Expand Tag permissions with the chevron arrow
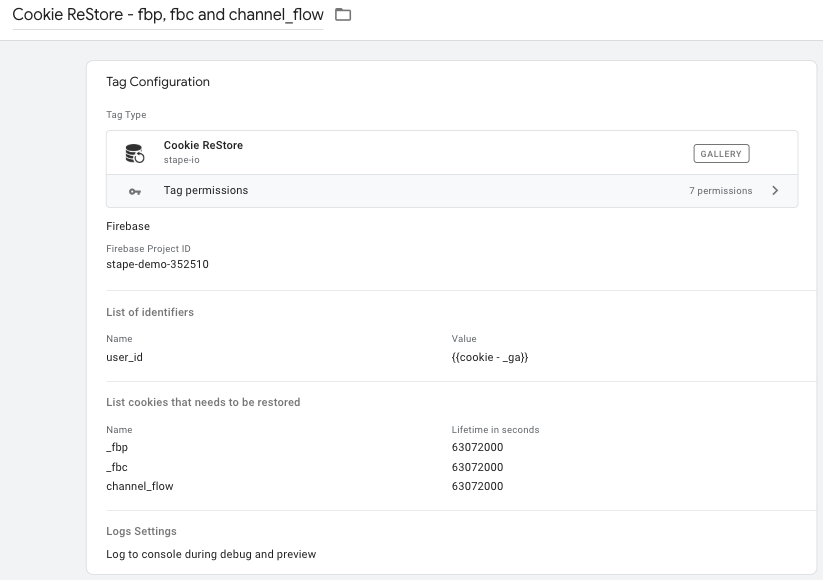 coord(775,191)
